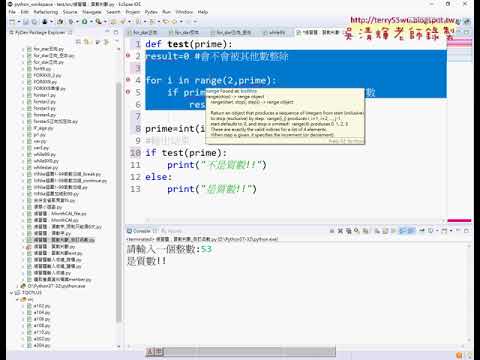Click Terminate icon in Console toolbar
This screenshot has height=360, width=480.
coord(332,231)
